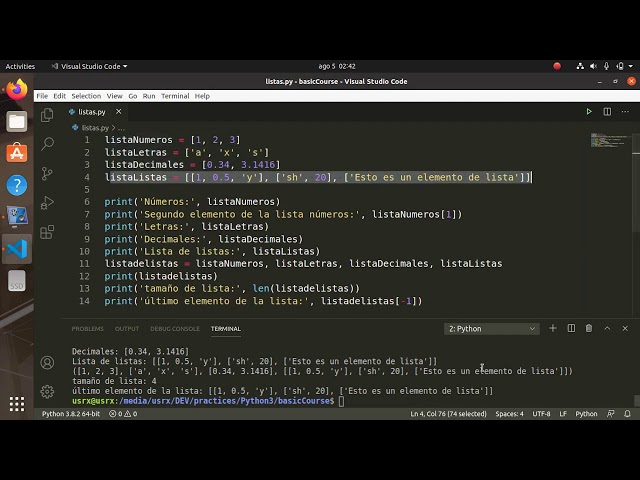Viewport: 640px width, 480px height.
Task: Click 'tamaño de lista: 4' terminal output
Action: click(114, 381)
